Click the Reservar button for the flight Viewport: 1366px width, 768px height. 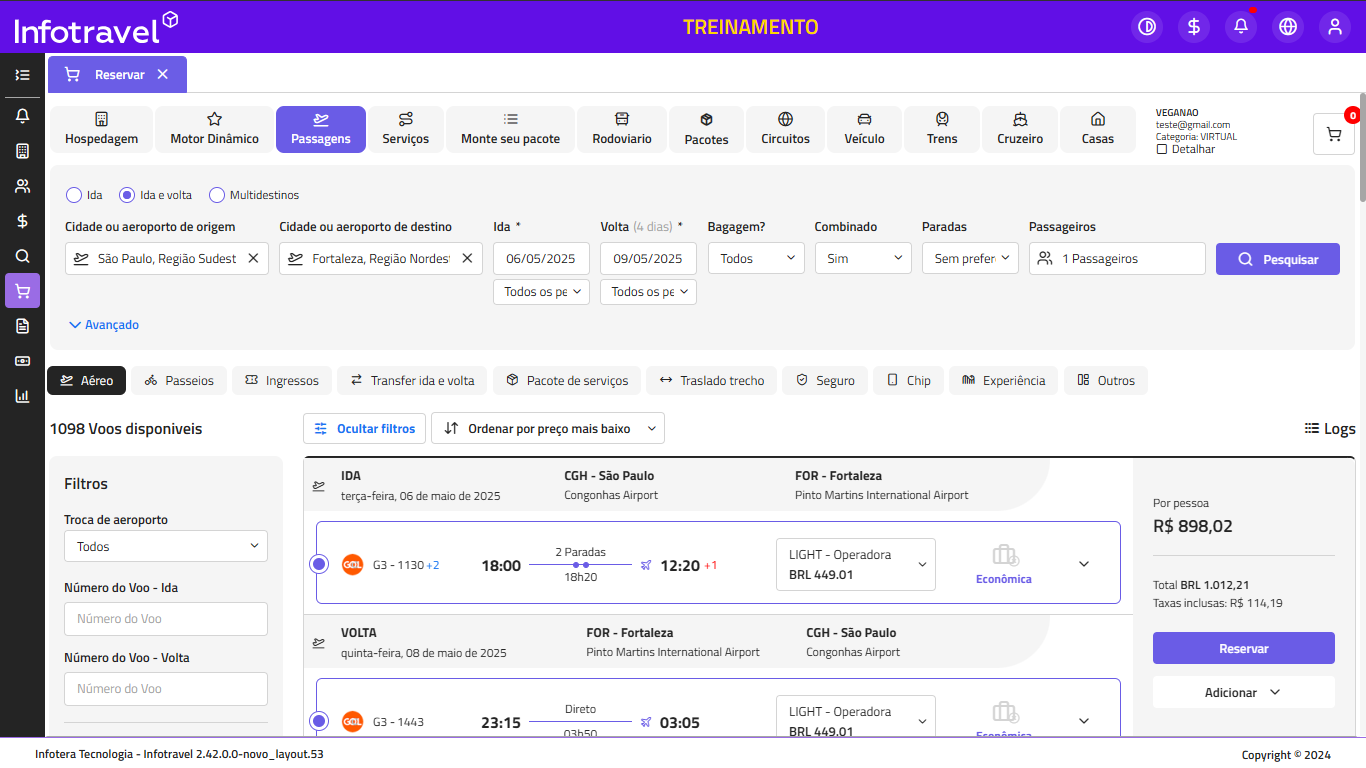1243,648
